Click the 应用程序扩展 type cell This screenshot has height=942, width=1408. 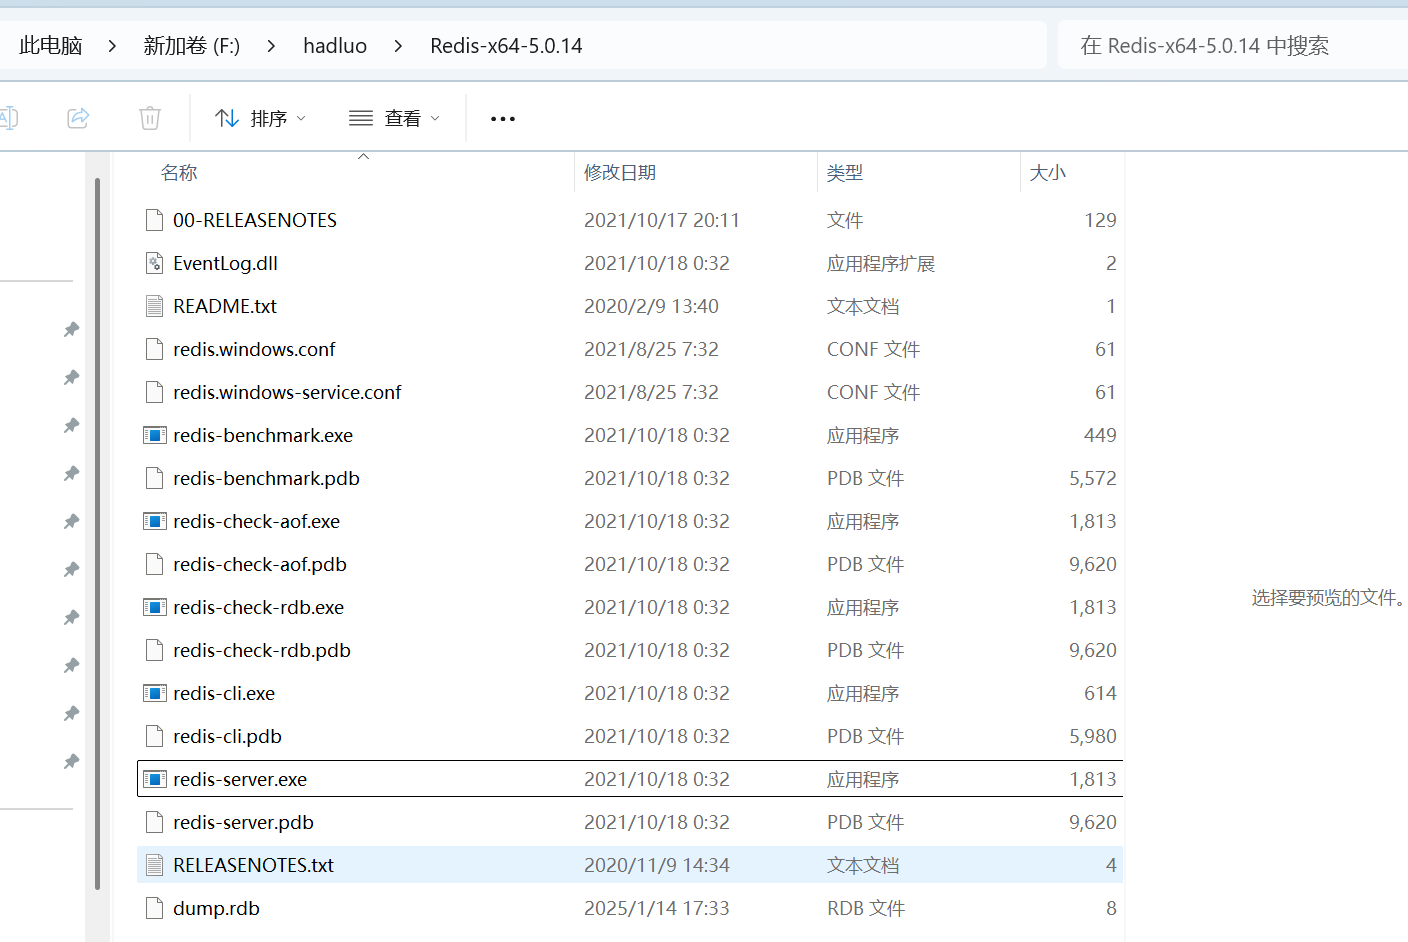[x=881, y=263]
